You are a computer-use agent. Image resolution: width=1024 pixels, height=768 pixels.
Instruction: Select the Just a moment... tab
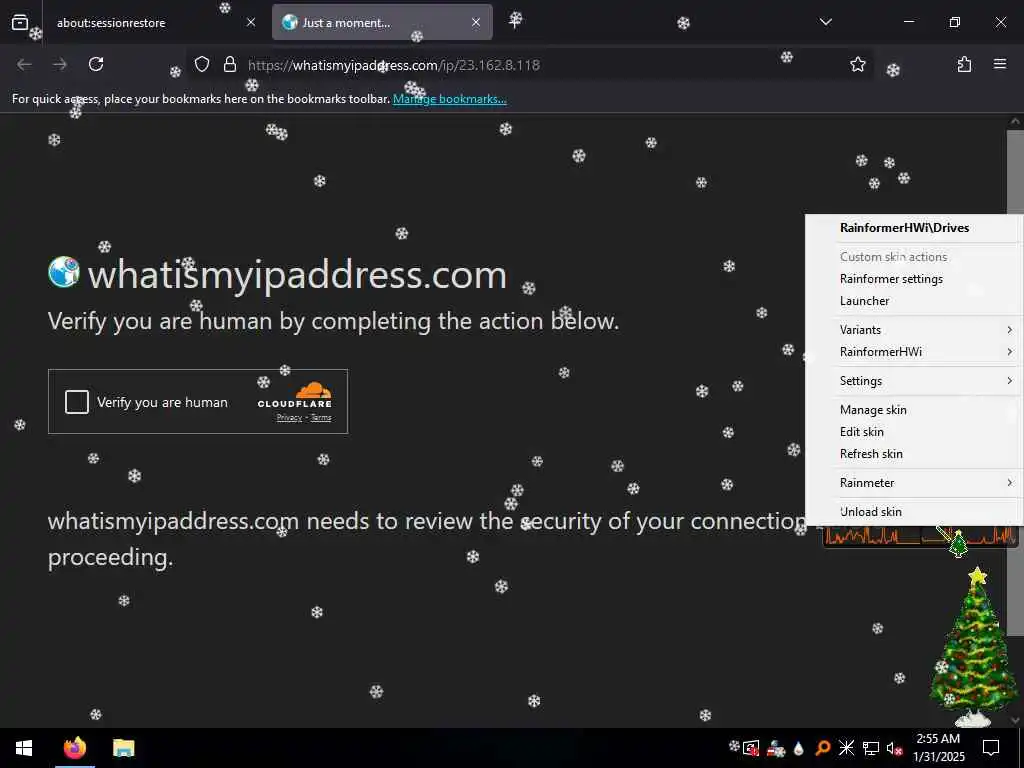coord(382,22)
